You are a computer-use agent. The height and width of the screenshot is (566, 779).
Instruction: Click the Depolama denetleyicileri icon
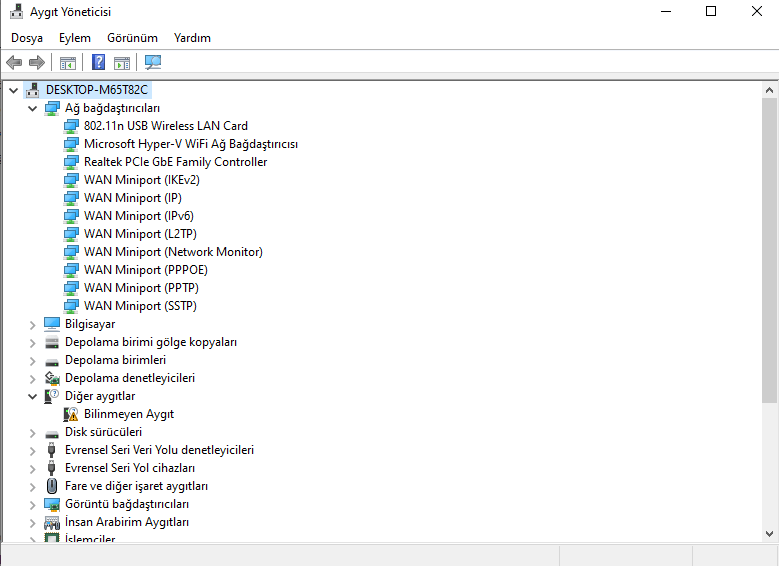pyautogui.click(x=52, y=378)
